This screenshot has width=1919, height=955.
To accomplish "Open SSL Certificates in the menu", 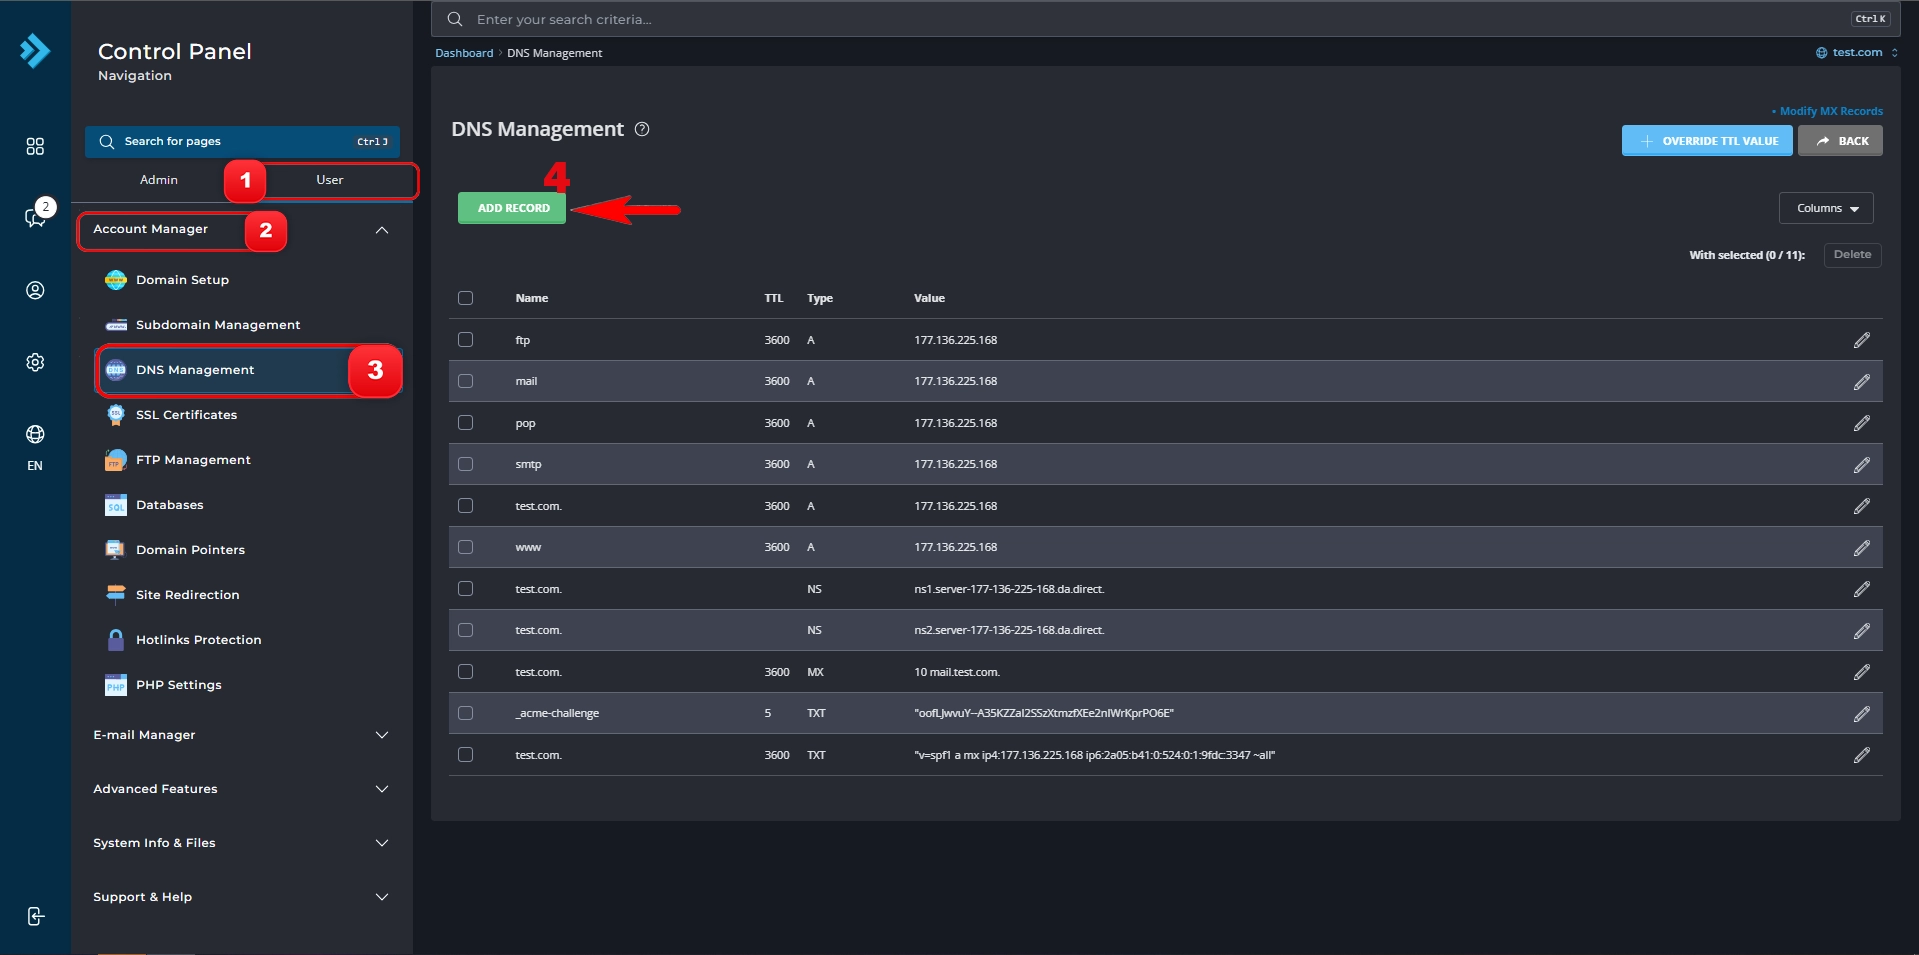I will point(186,415).
